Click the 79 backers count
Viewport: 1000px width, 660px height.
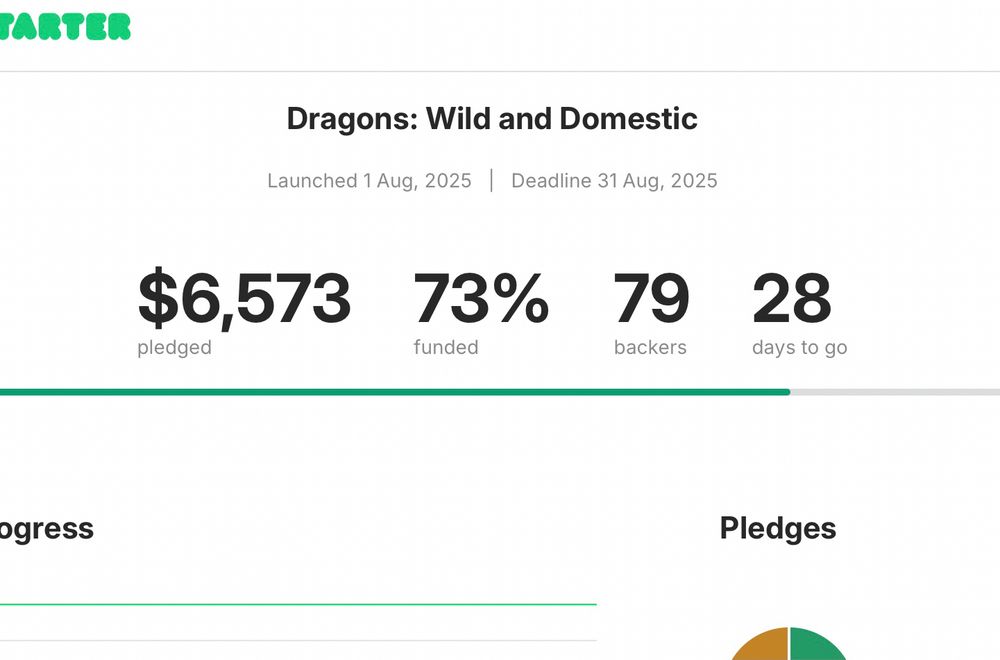tap(651, 298)
